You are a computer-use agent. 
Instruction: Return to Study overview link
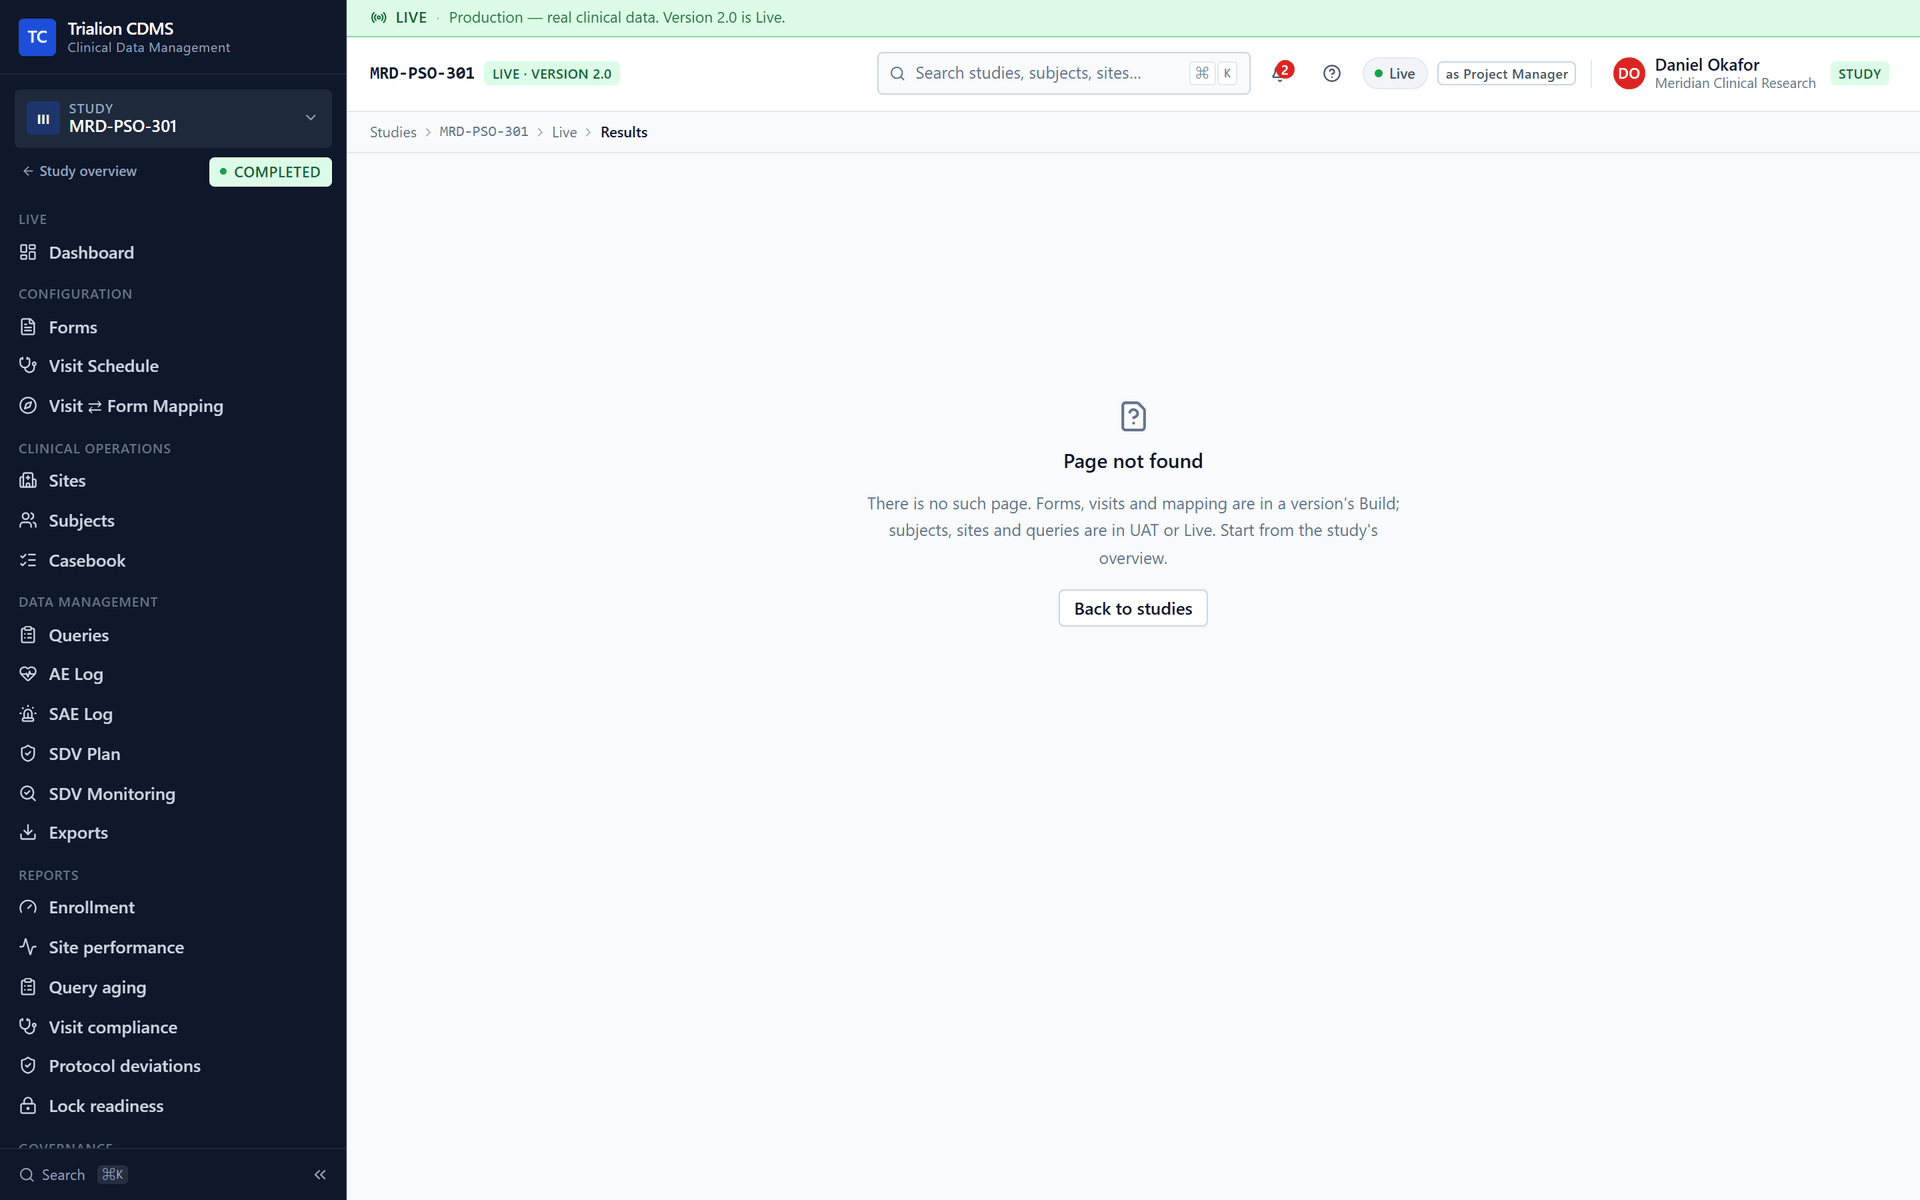click(x=80, y=171)
